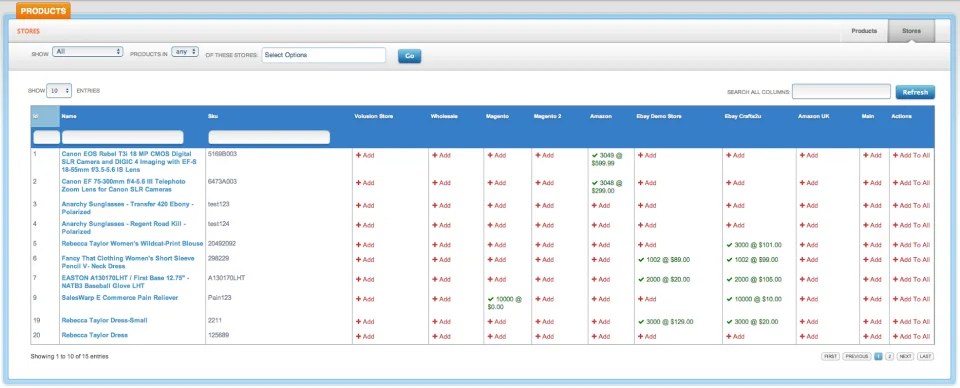Sort table by the Sku column header

[x=213, y=116]
